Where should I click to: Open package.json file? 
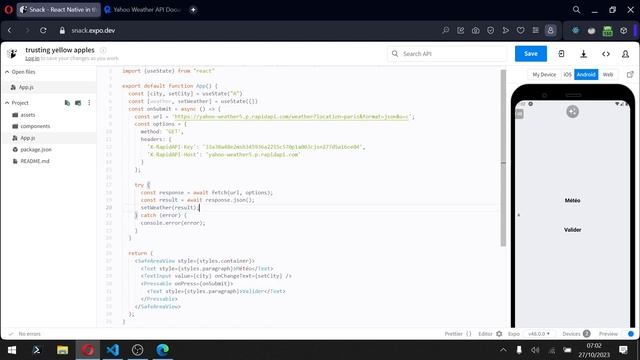pos(36,149)
